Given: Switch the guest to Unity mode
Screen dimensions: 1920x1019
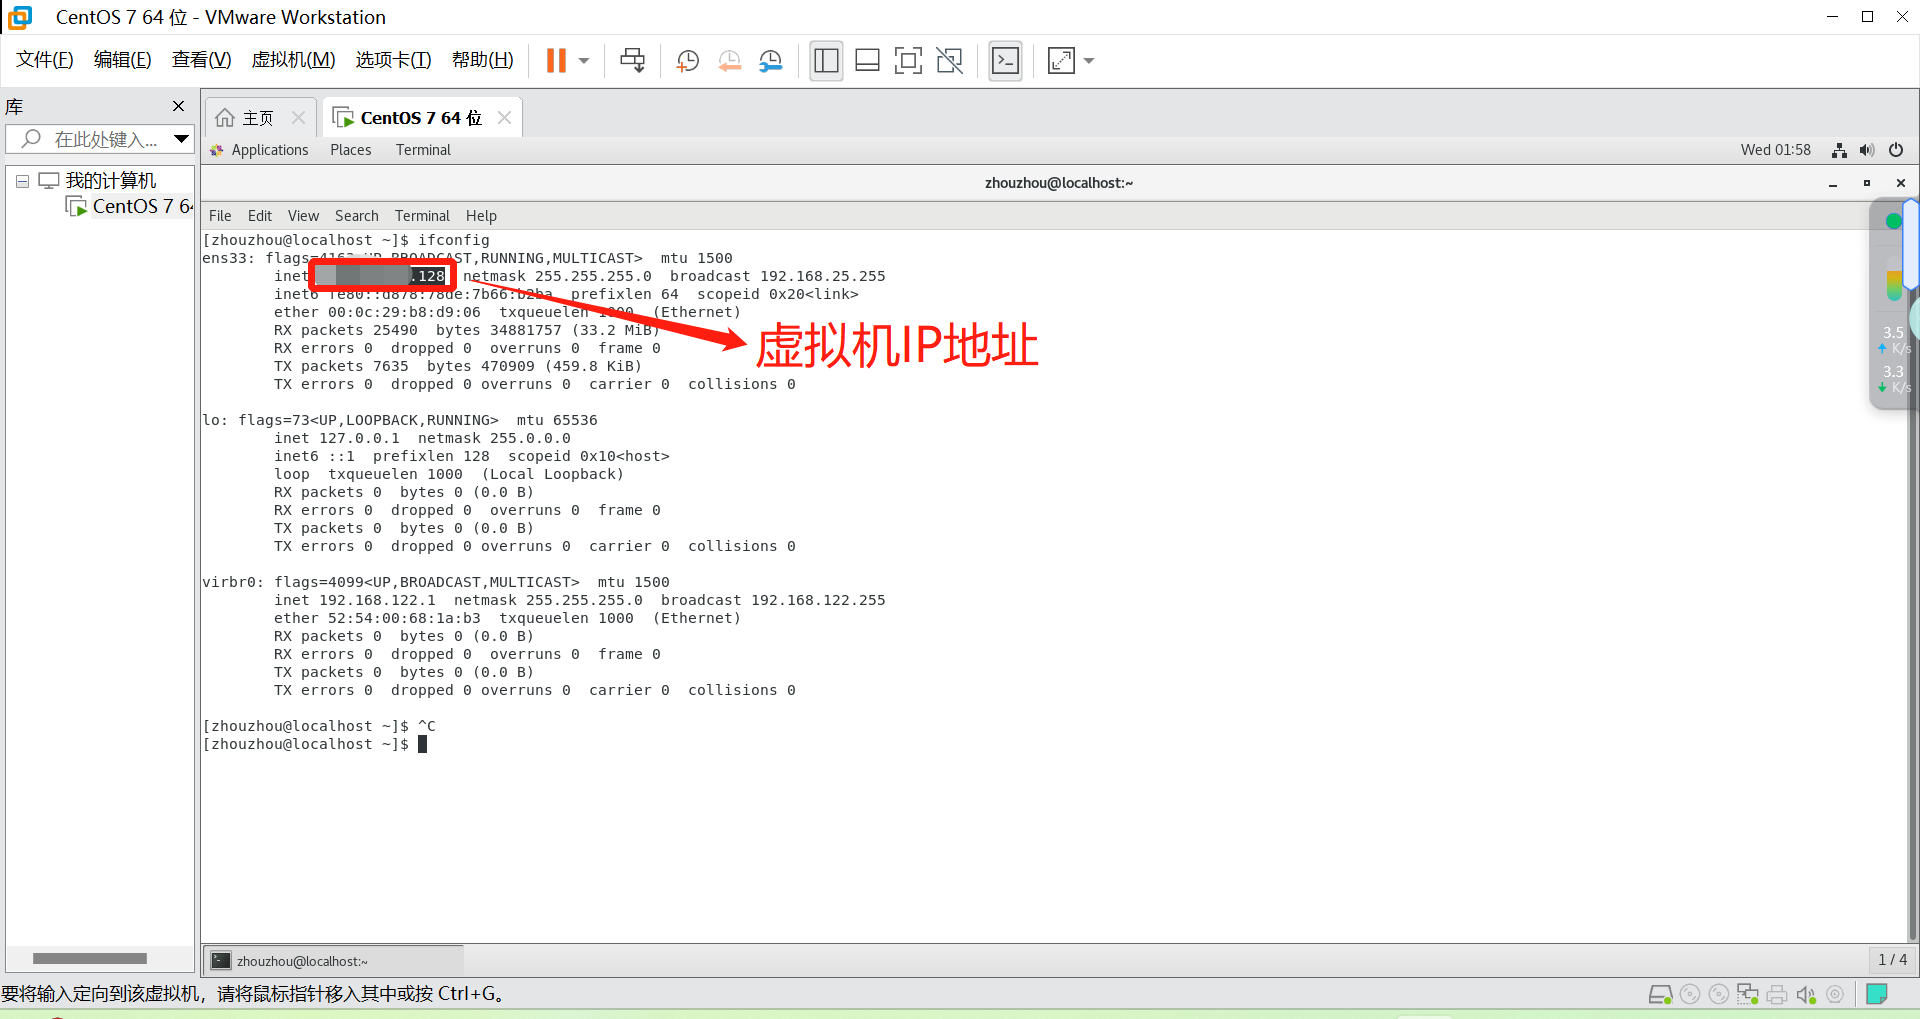Looking at the screenshot, I should point(949,60).
